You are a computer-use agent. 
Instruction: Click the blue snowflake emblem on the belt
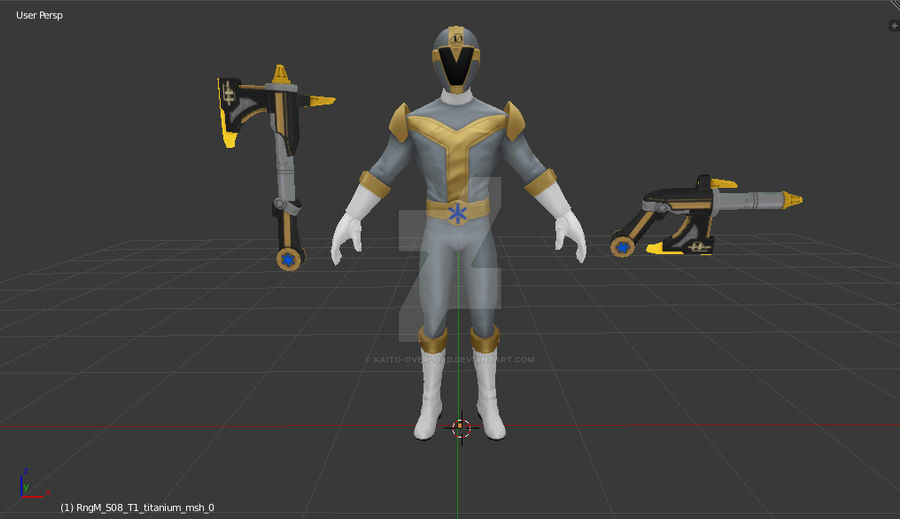pyautogui.click(x=457, y=213)
